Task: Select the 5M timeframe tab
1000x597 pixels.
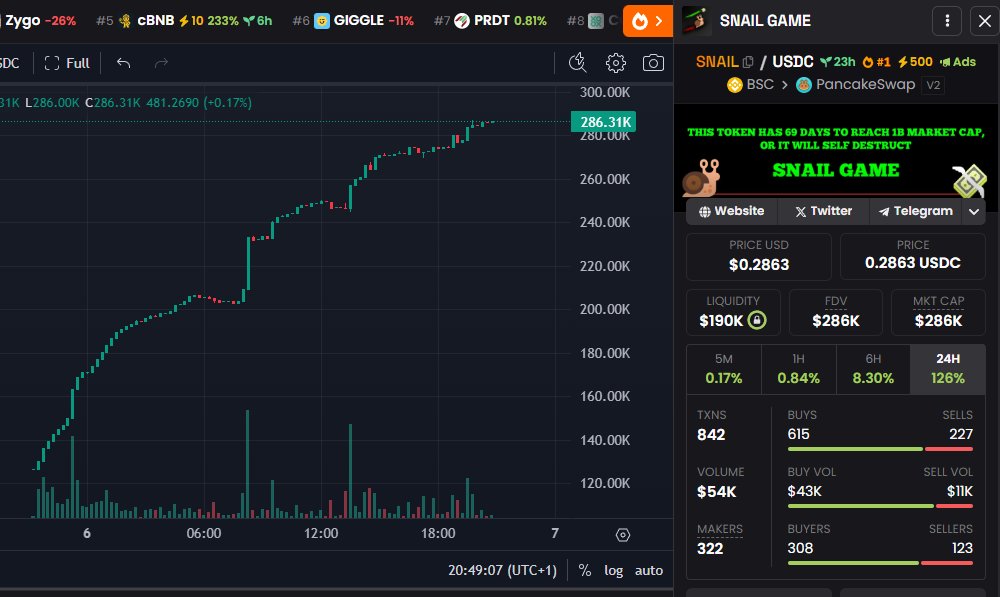Action: pyautogui.click(x=724, y=369)
